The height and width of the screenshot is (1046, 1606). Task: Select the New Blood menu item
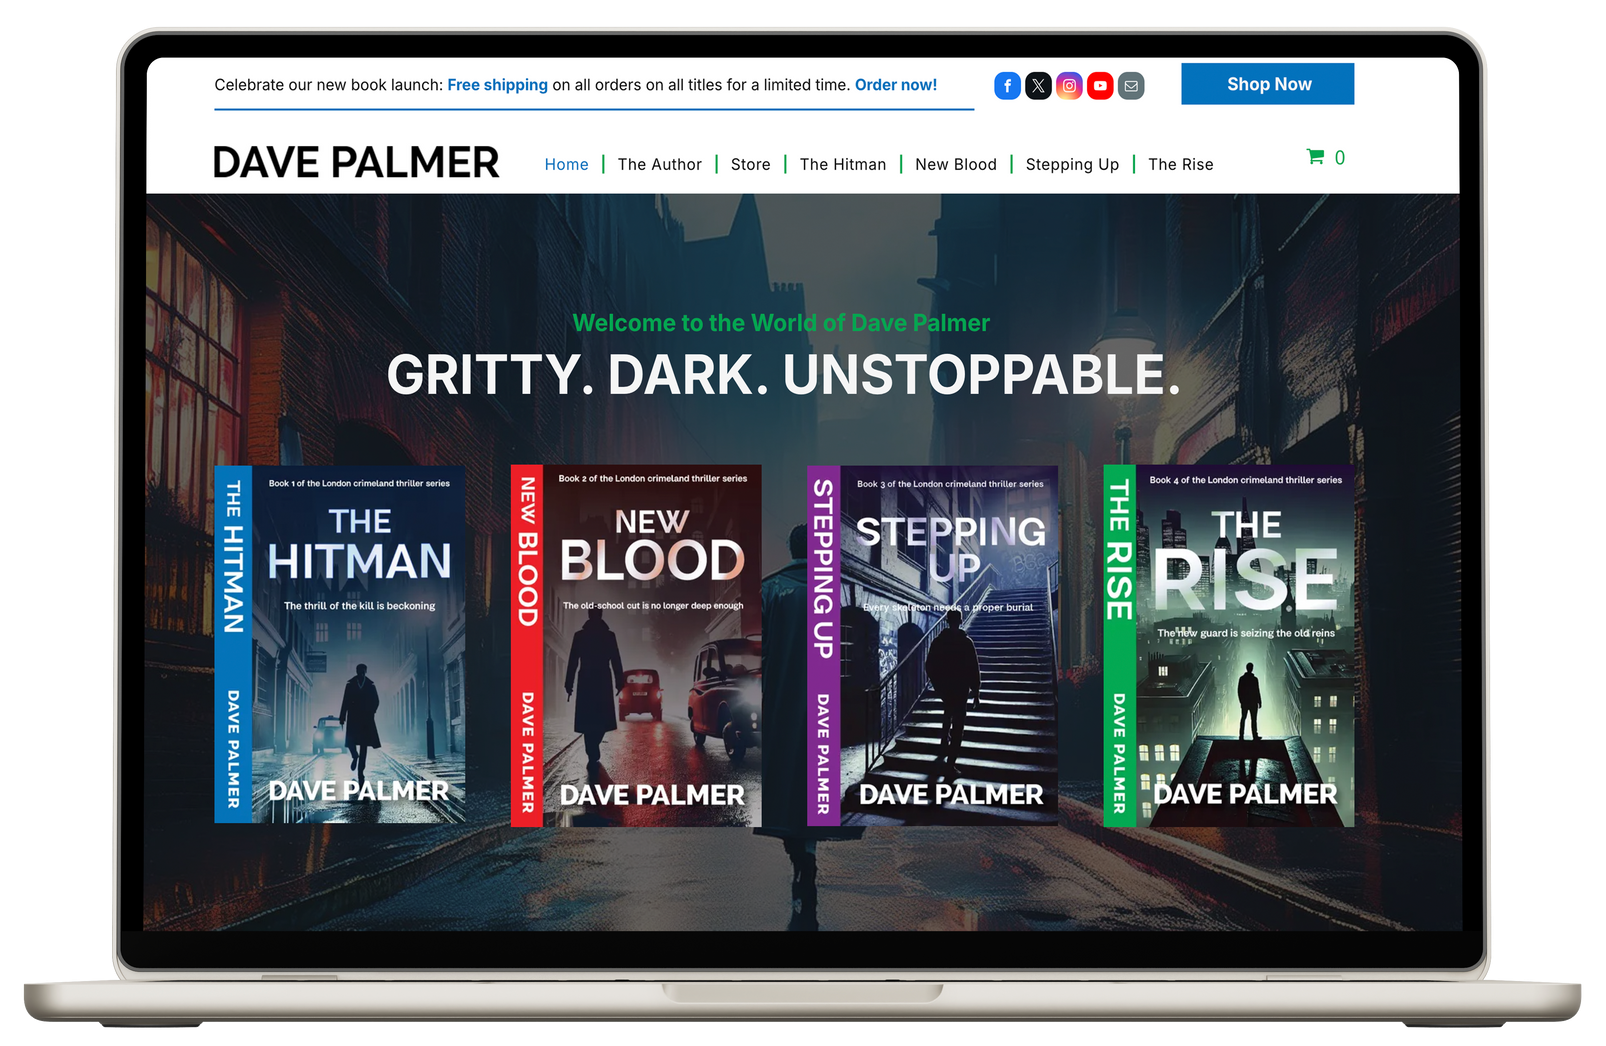(956, 164)
